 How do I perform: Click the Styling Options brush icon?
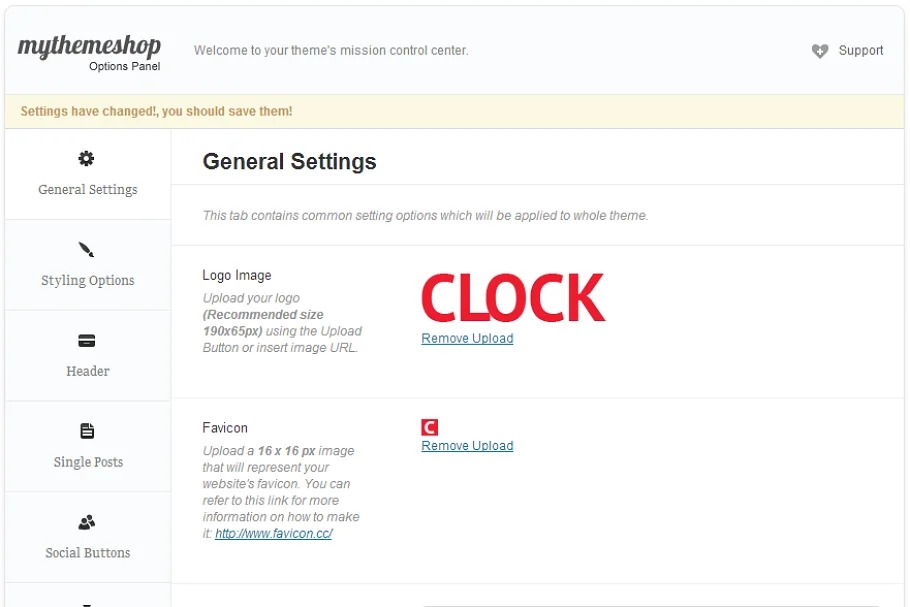click(87, 249)
